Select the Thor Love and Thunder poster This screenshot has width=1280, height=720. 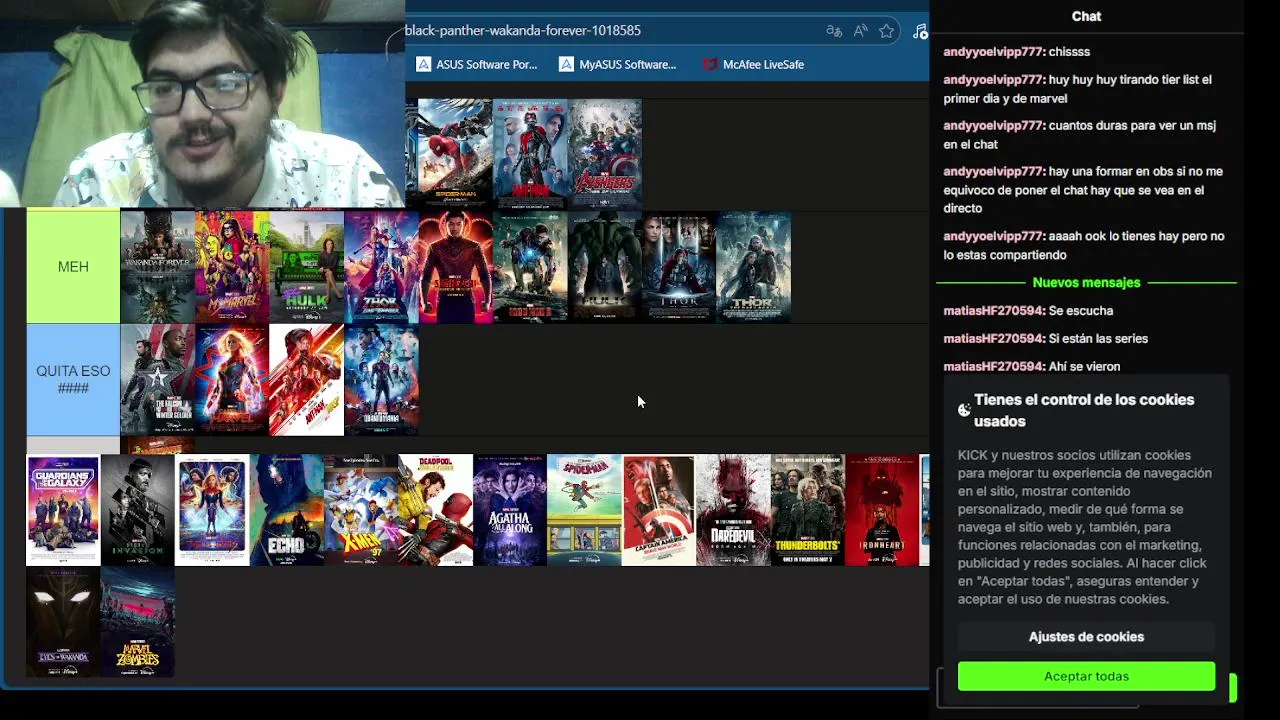coord(381,267)
